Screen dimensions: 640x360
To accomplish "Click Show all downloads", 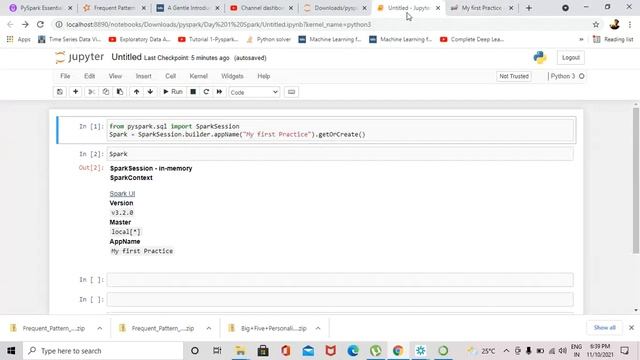I will tap(604, 328).
